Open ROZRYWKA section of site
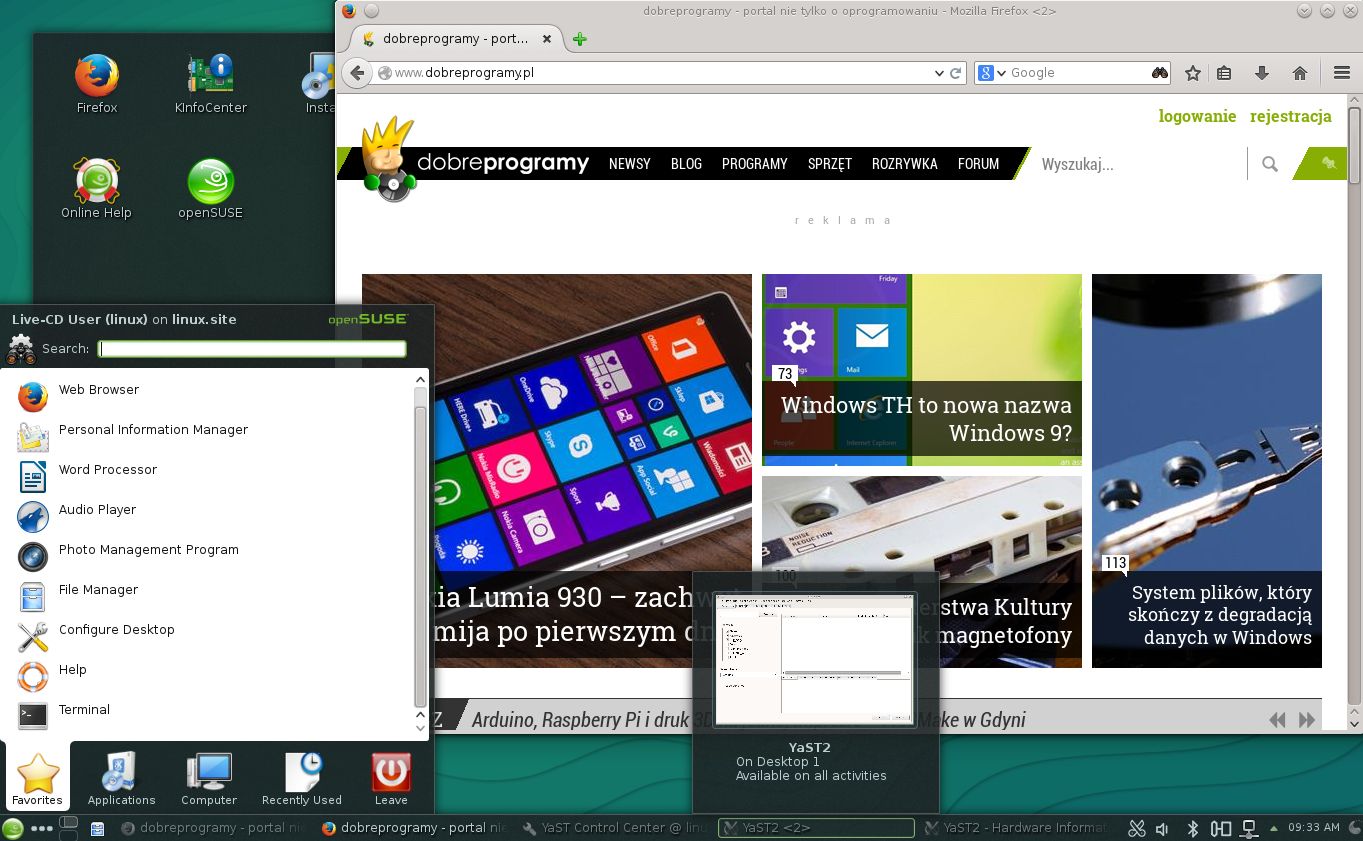Viewport: 1363px width, 841px height. (905, 164)
